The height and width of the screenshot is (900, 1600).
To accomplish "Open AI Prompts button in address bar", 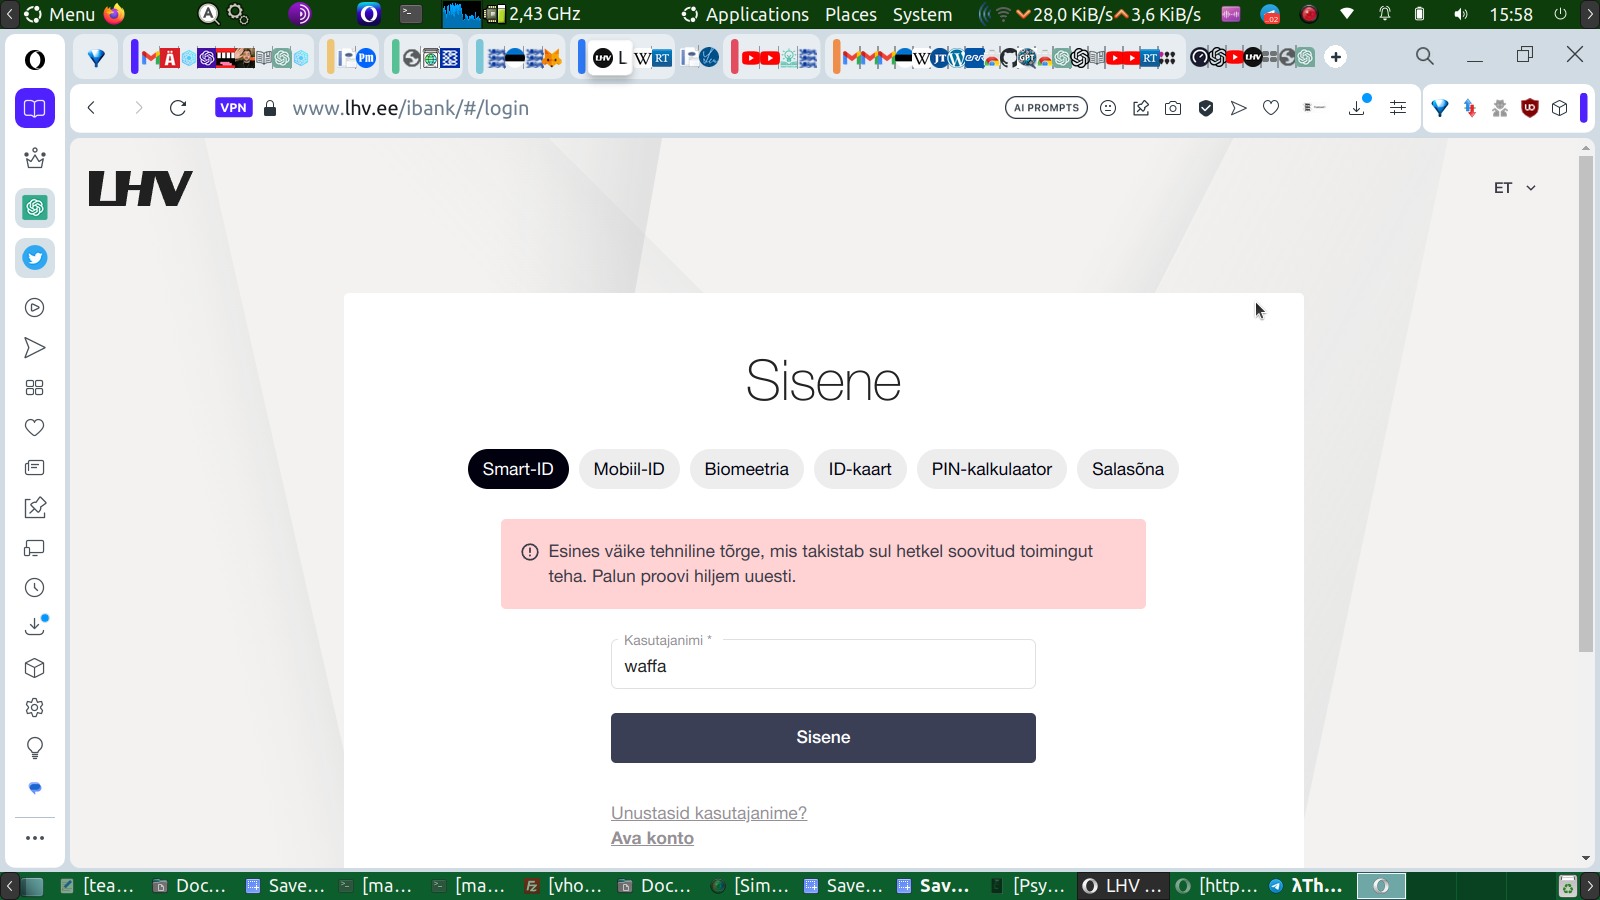I will (1046, 108).
